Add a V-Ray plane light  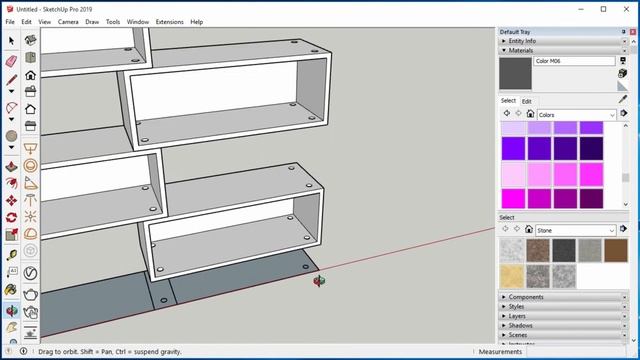click(31, 149)
